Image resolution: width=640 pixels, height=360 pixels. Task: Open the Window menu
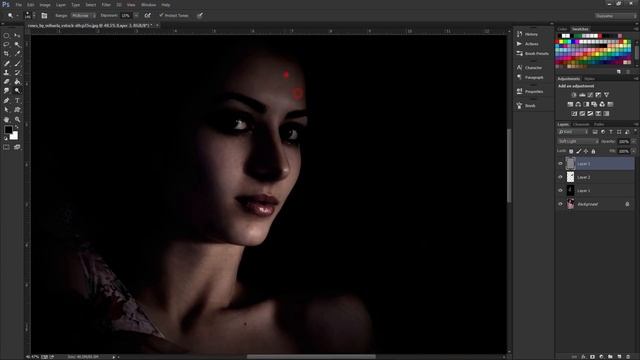149,5
